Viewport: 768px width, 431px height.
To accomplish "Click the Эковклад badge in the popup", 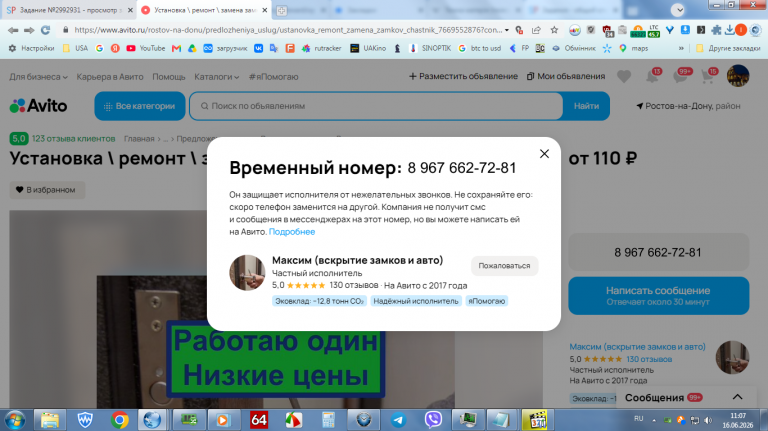I will 319,301.
